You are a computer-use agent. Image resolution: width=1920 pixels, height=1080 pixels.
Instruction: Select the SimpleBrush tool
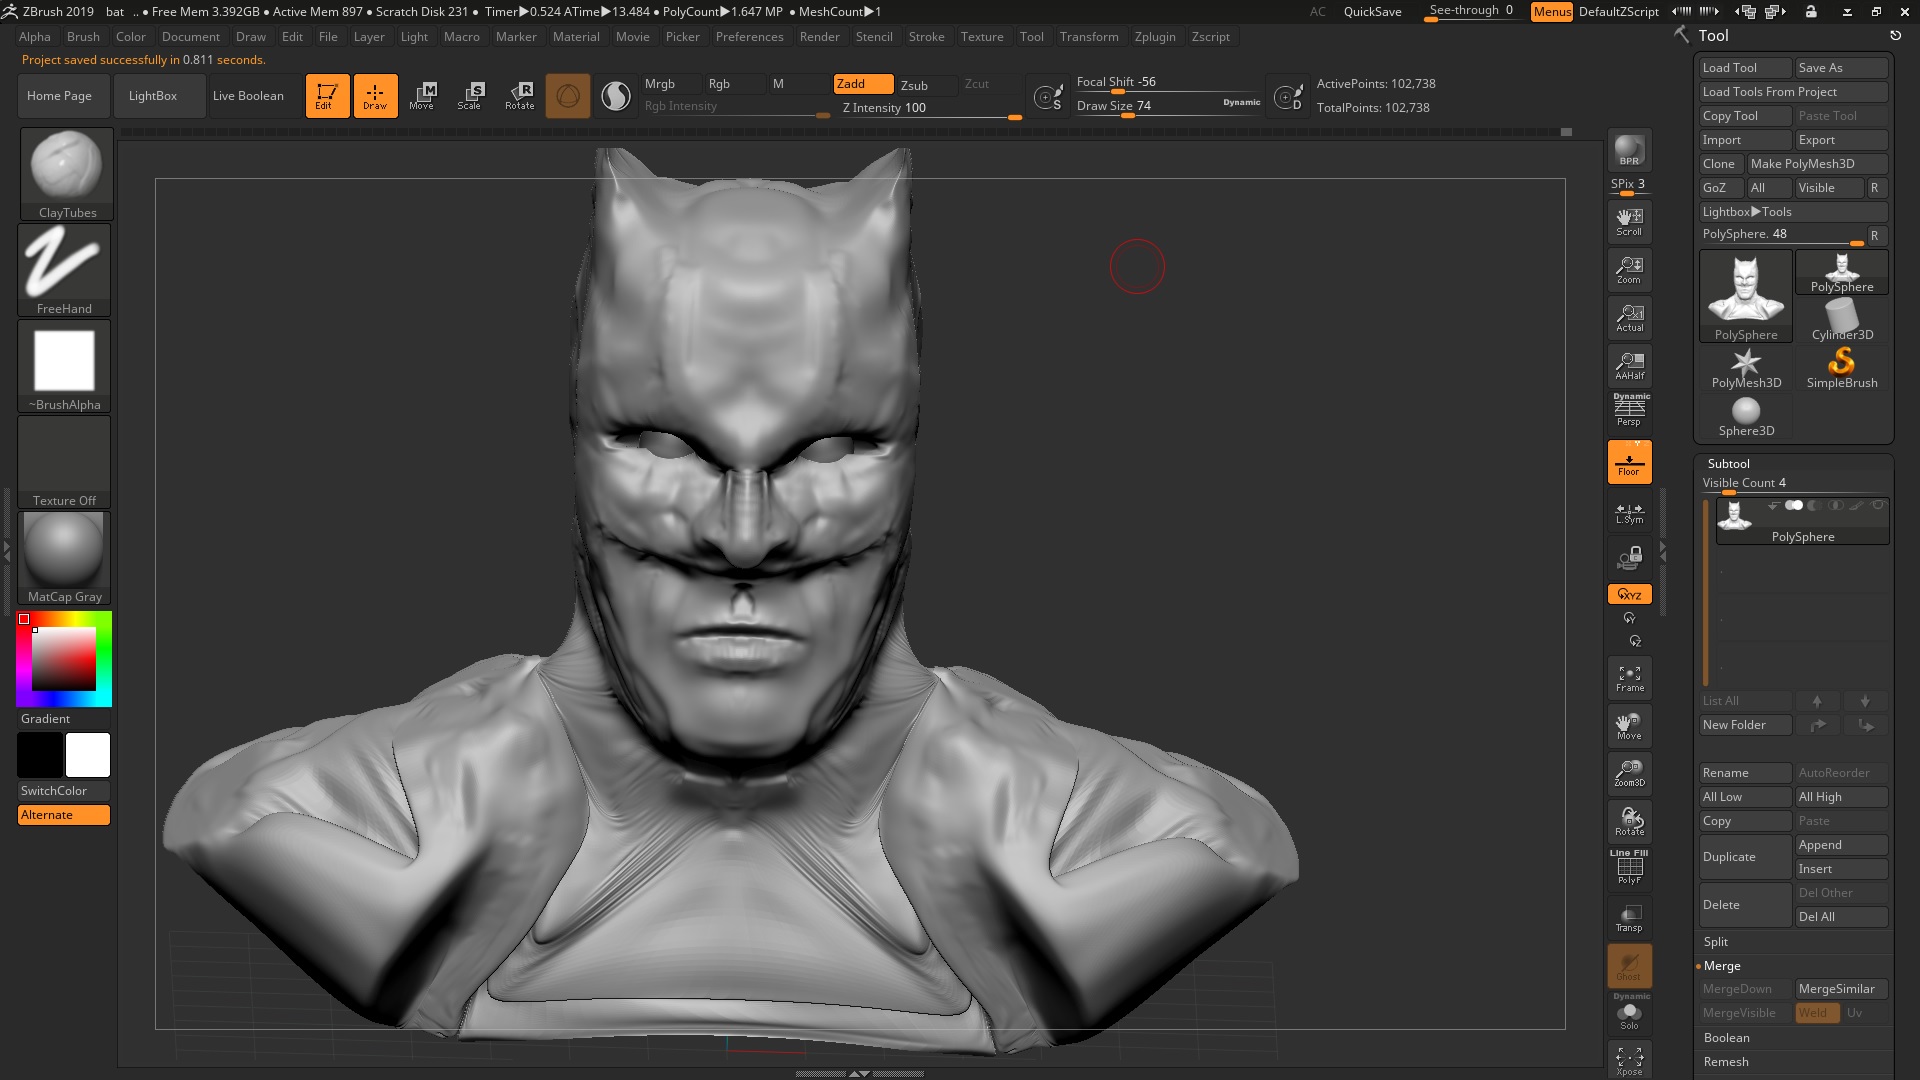(x=1842, y=368)
